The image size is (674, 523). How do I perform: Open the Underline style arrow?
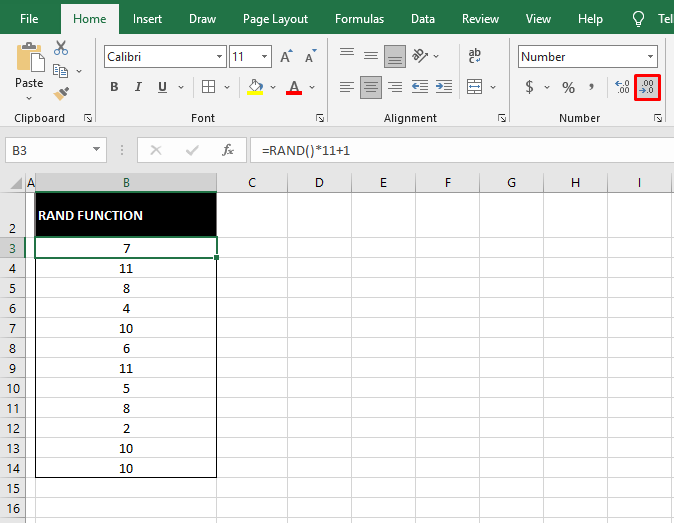coord(181,87)
